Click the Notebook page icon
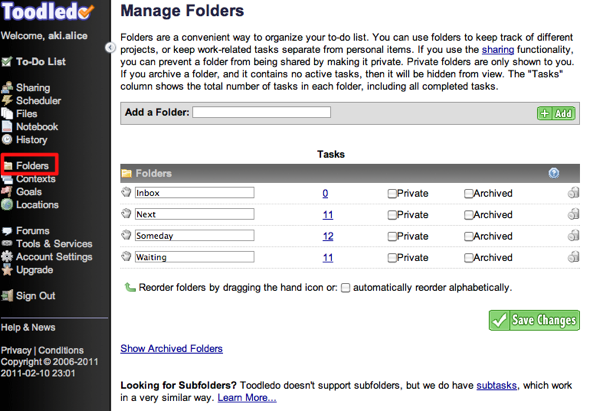 [x=7, y=127]
